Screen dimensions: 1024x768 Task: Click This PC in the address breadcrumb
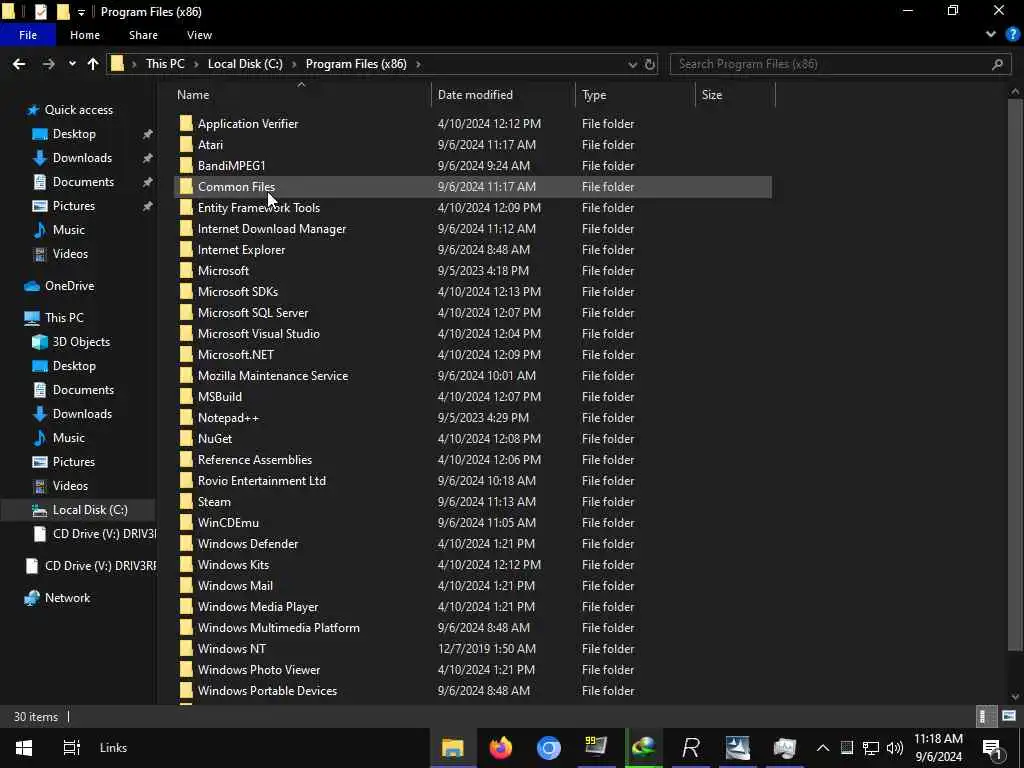click(x=165, y=64)
